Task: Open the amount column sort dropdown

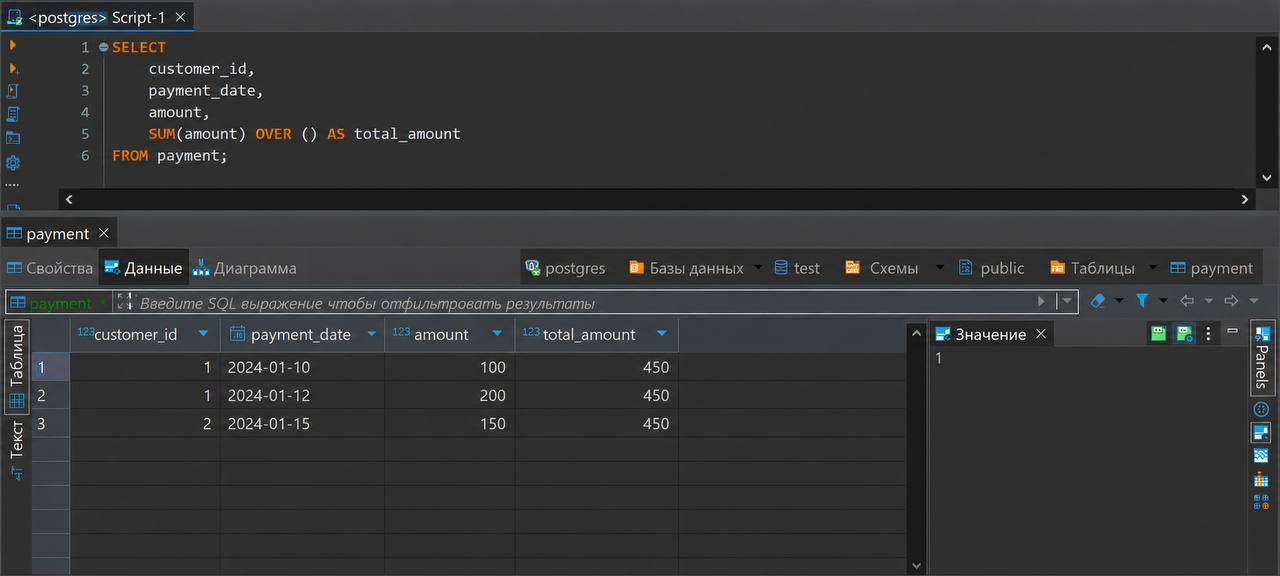Action: pos(497,334)
